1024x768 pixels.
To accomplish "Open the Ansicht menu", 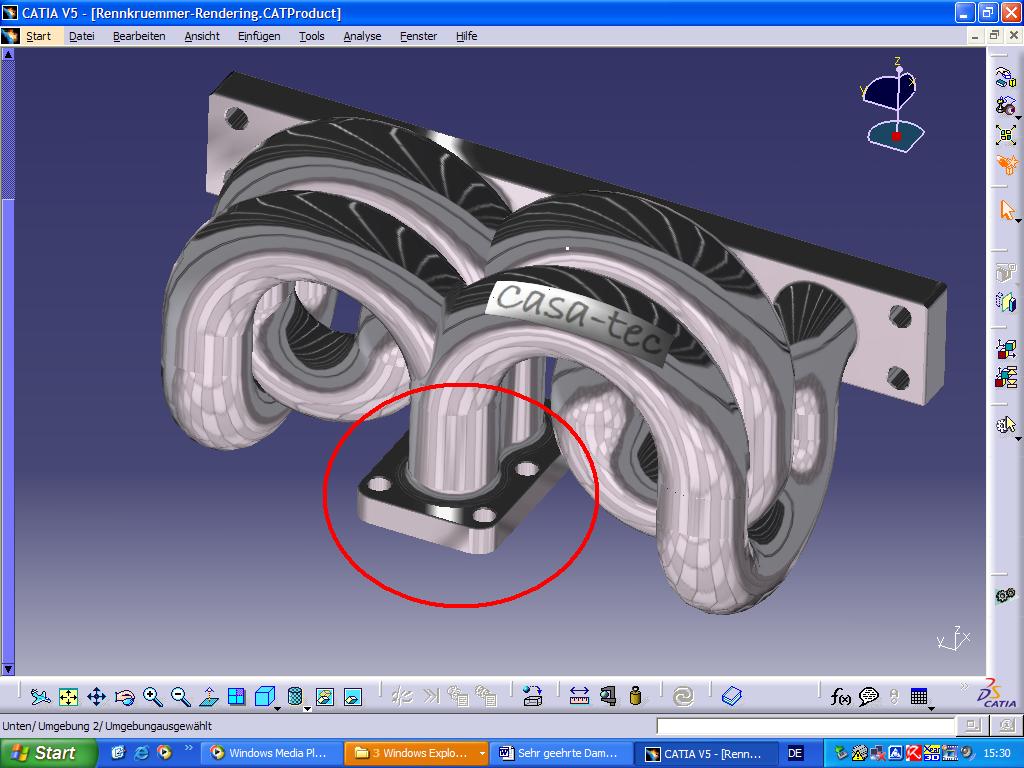I will (x=202, y=36).
